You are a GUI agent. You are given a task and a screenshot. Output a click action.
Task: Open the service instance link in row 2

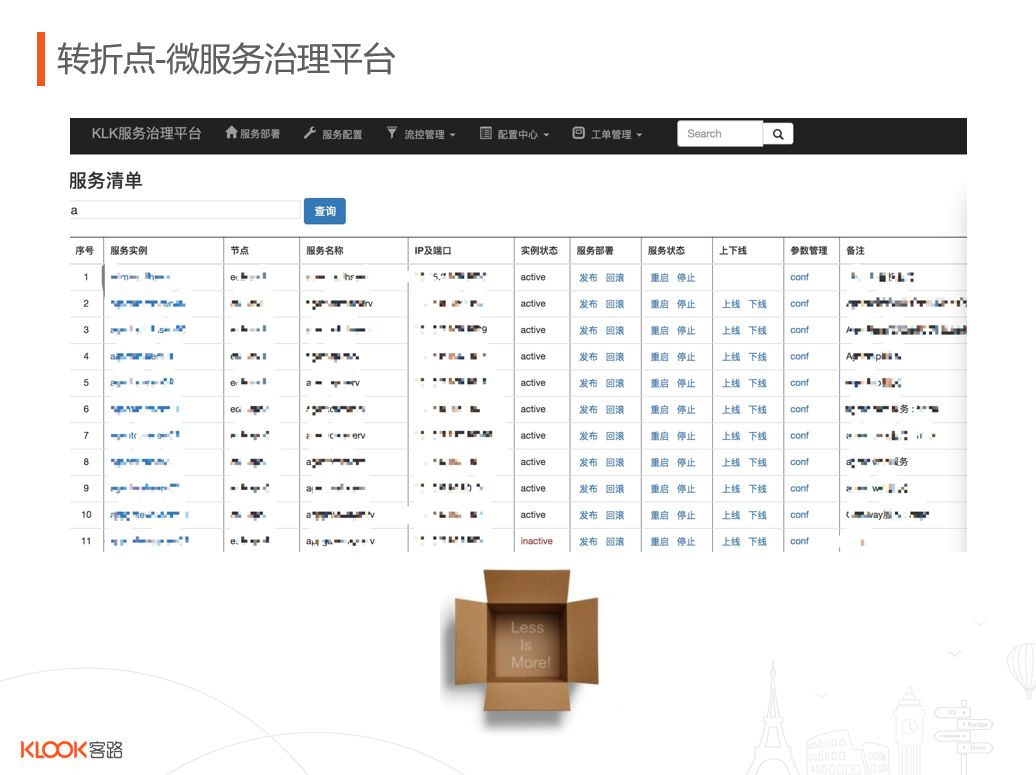(148, 303)
